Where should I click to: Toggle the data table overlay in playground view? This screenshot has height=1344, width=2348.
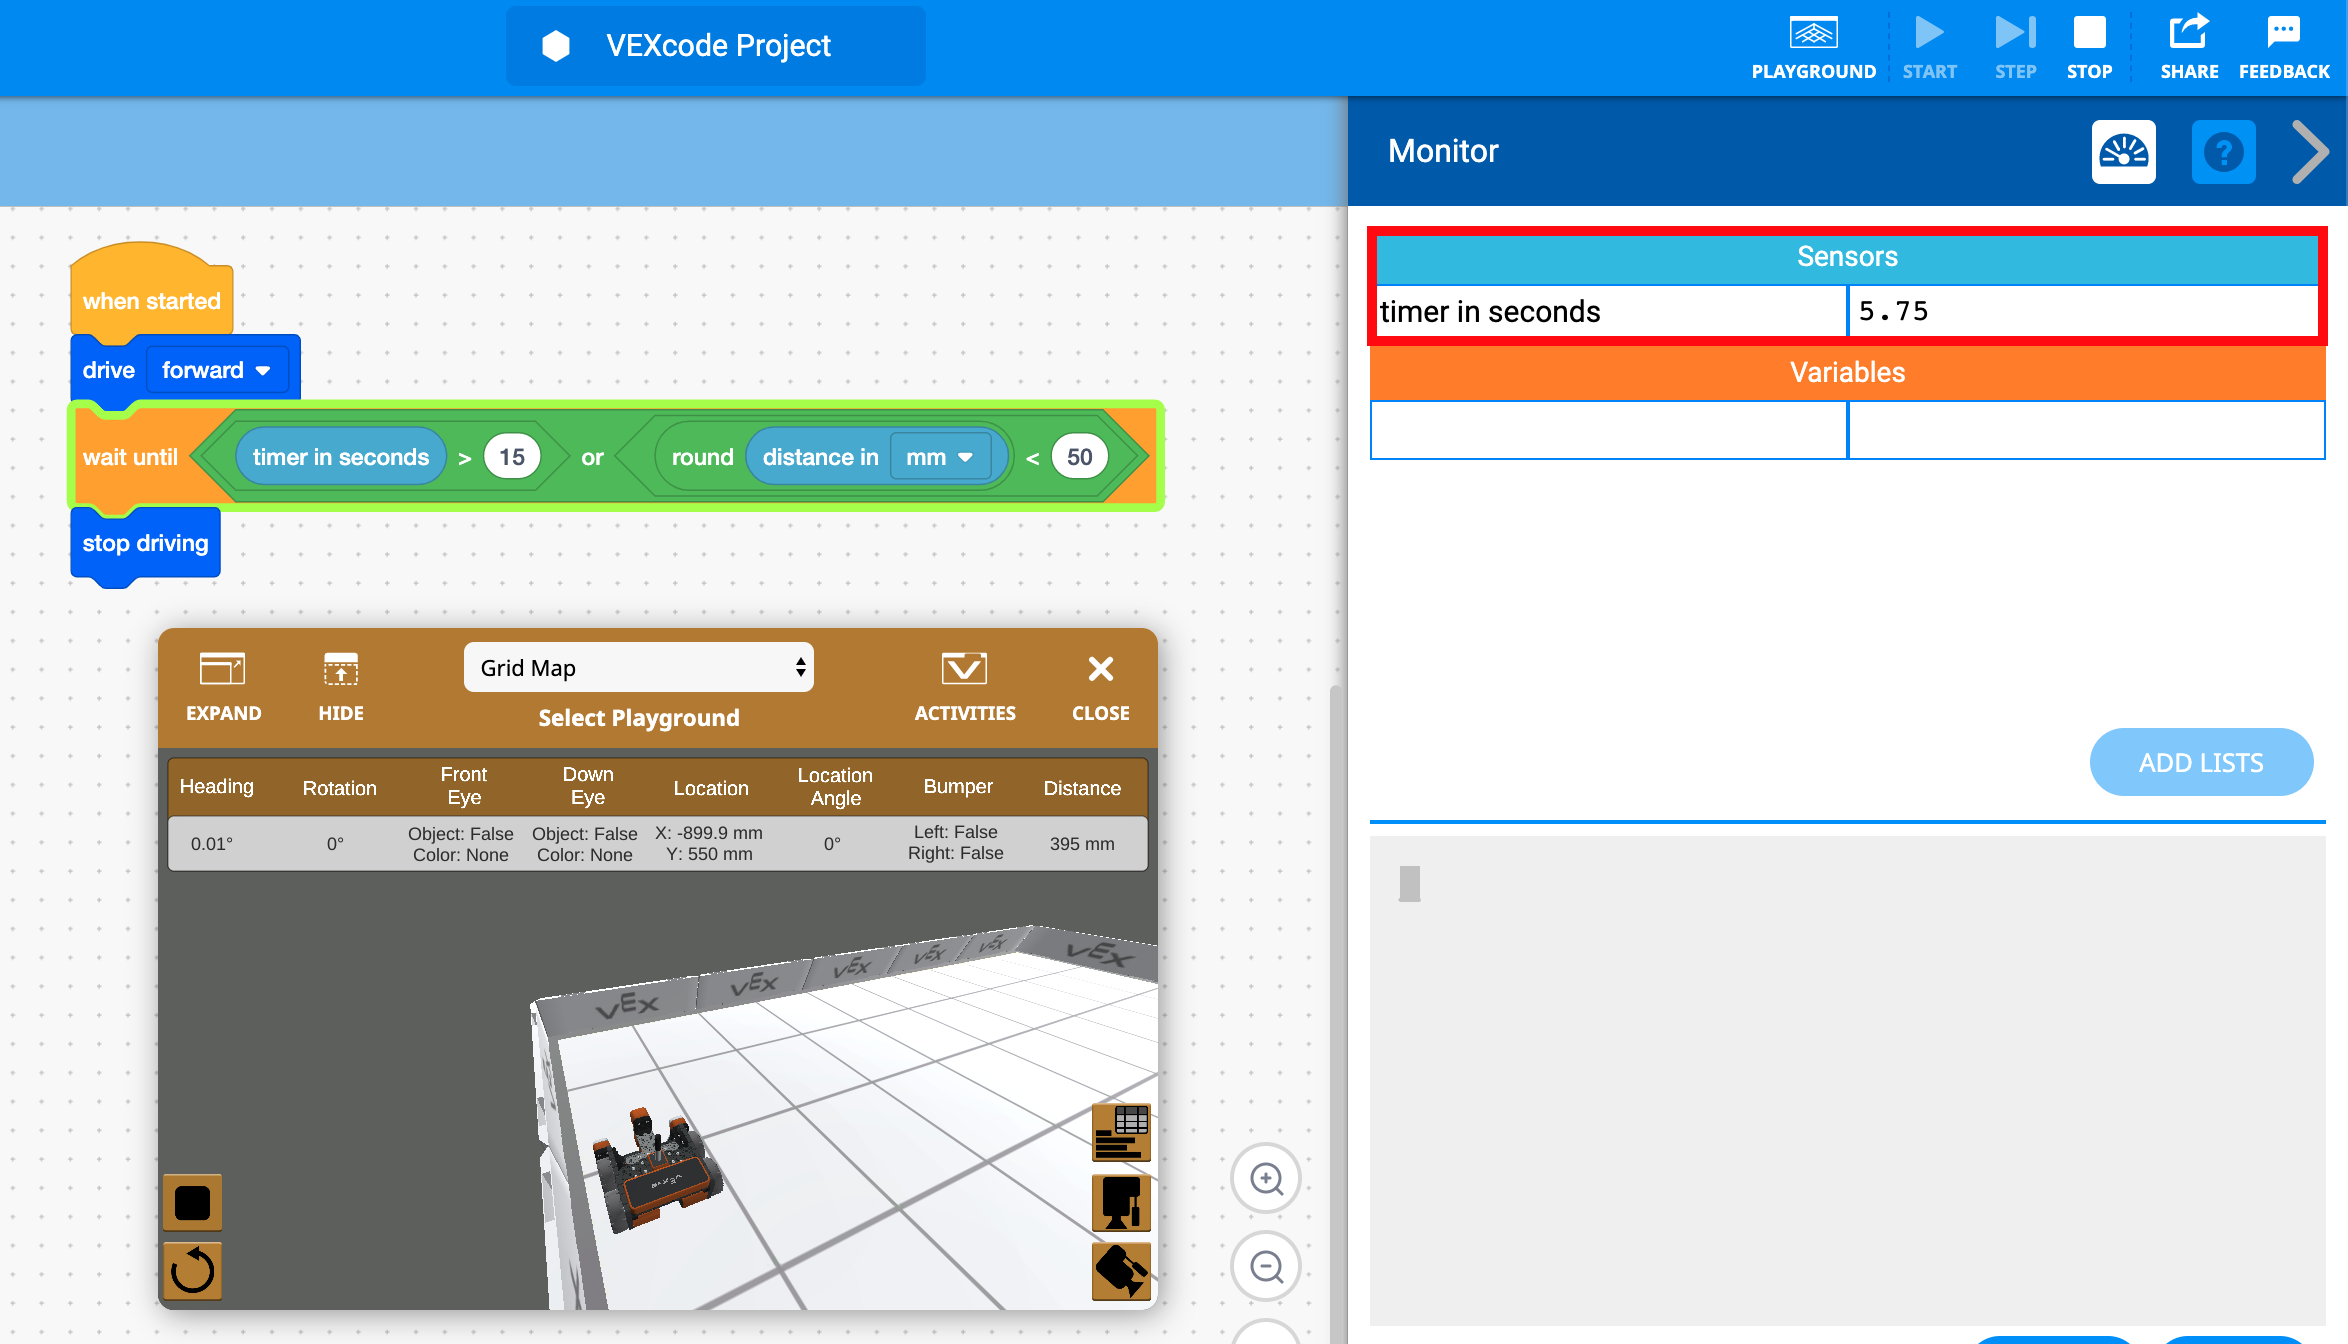tap(1121, 1133)
